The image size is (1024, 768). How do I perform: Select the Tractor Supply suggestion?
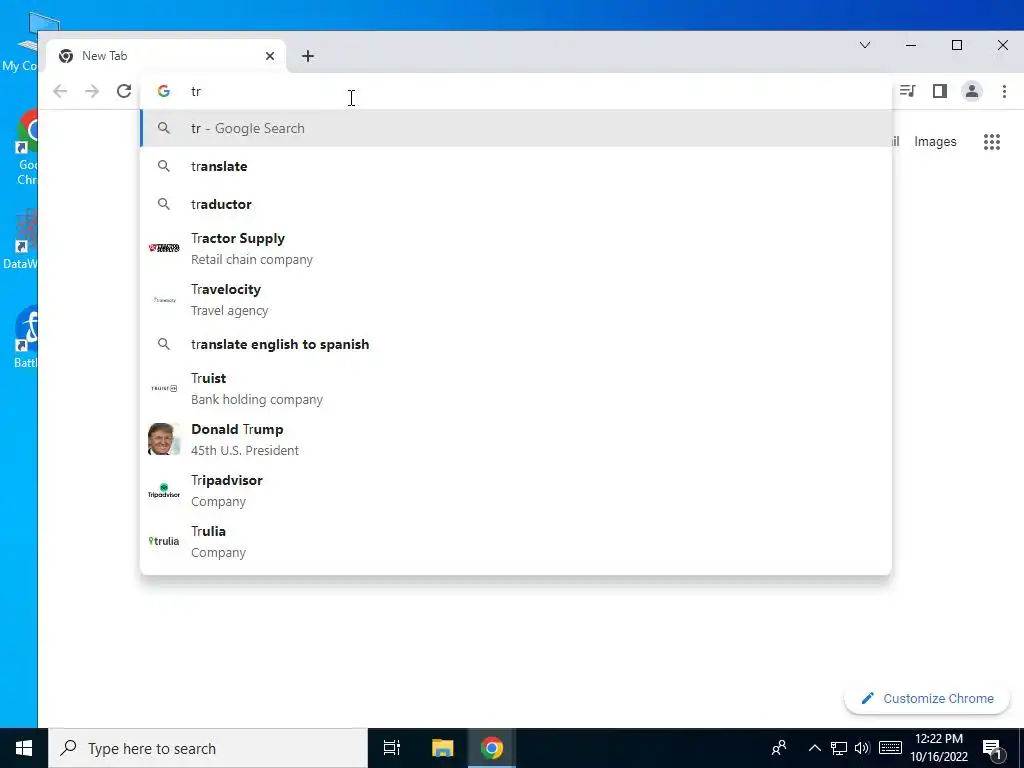516,248
